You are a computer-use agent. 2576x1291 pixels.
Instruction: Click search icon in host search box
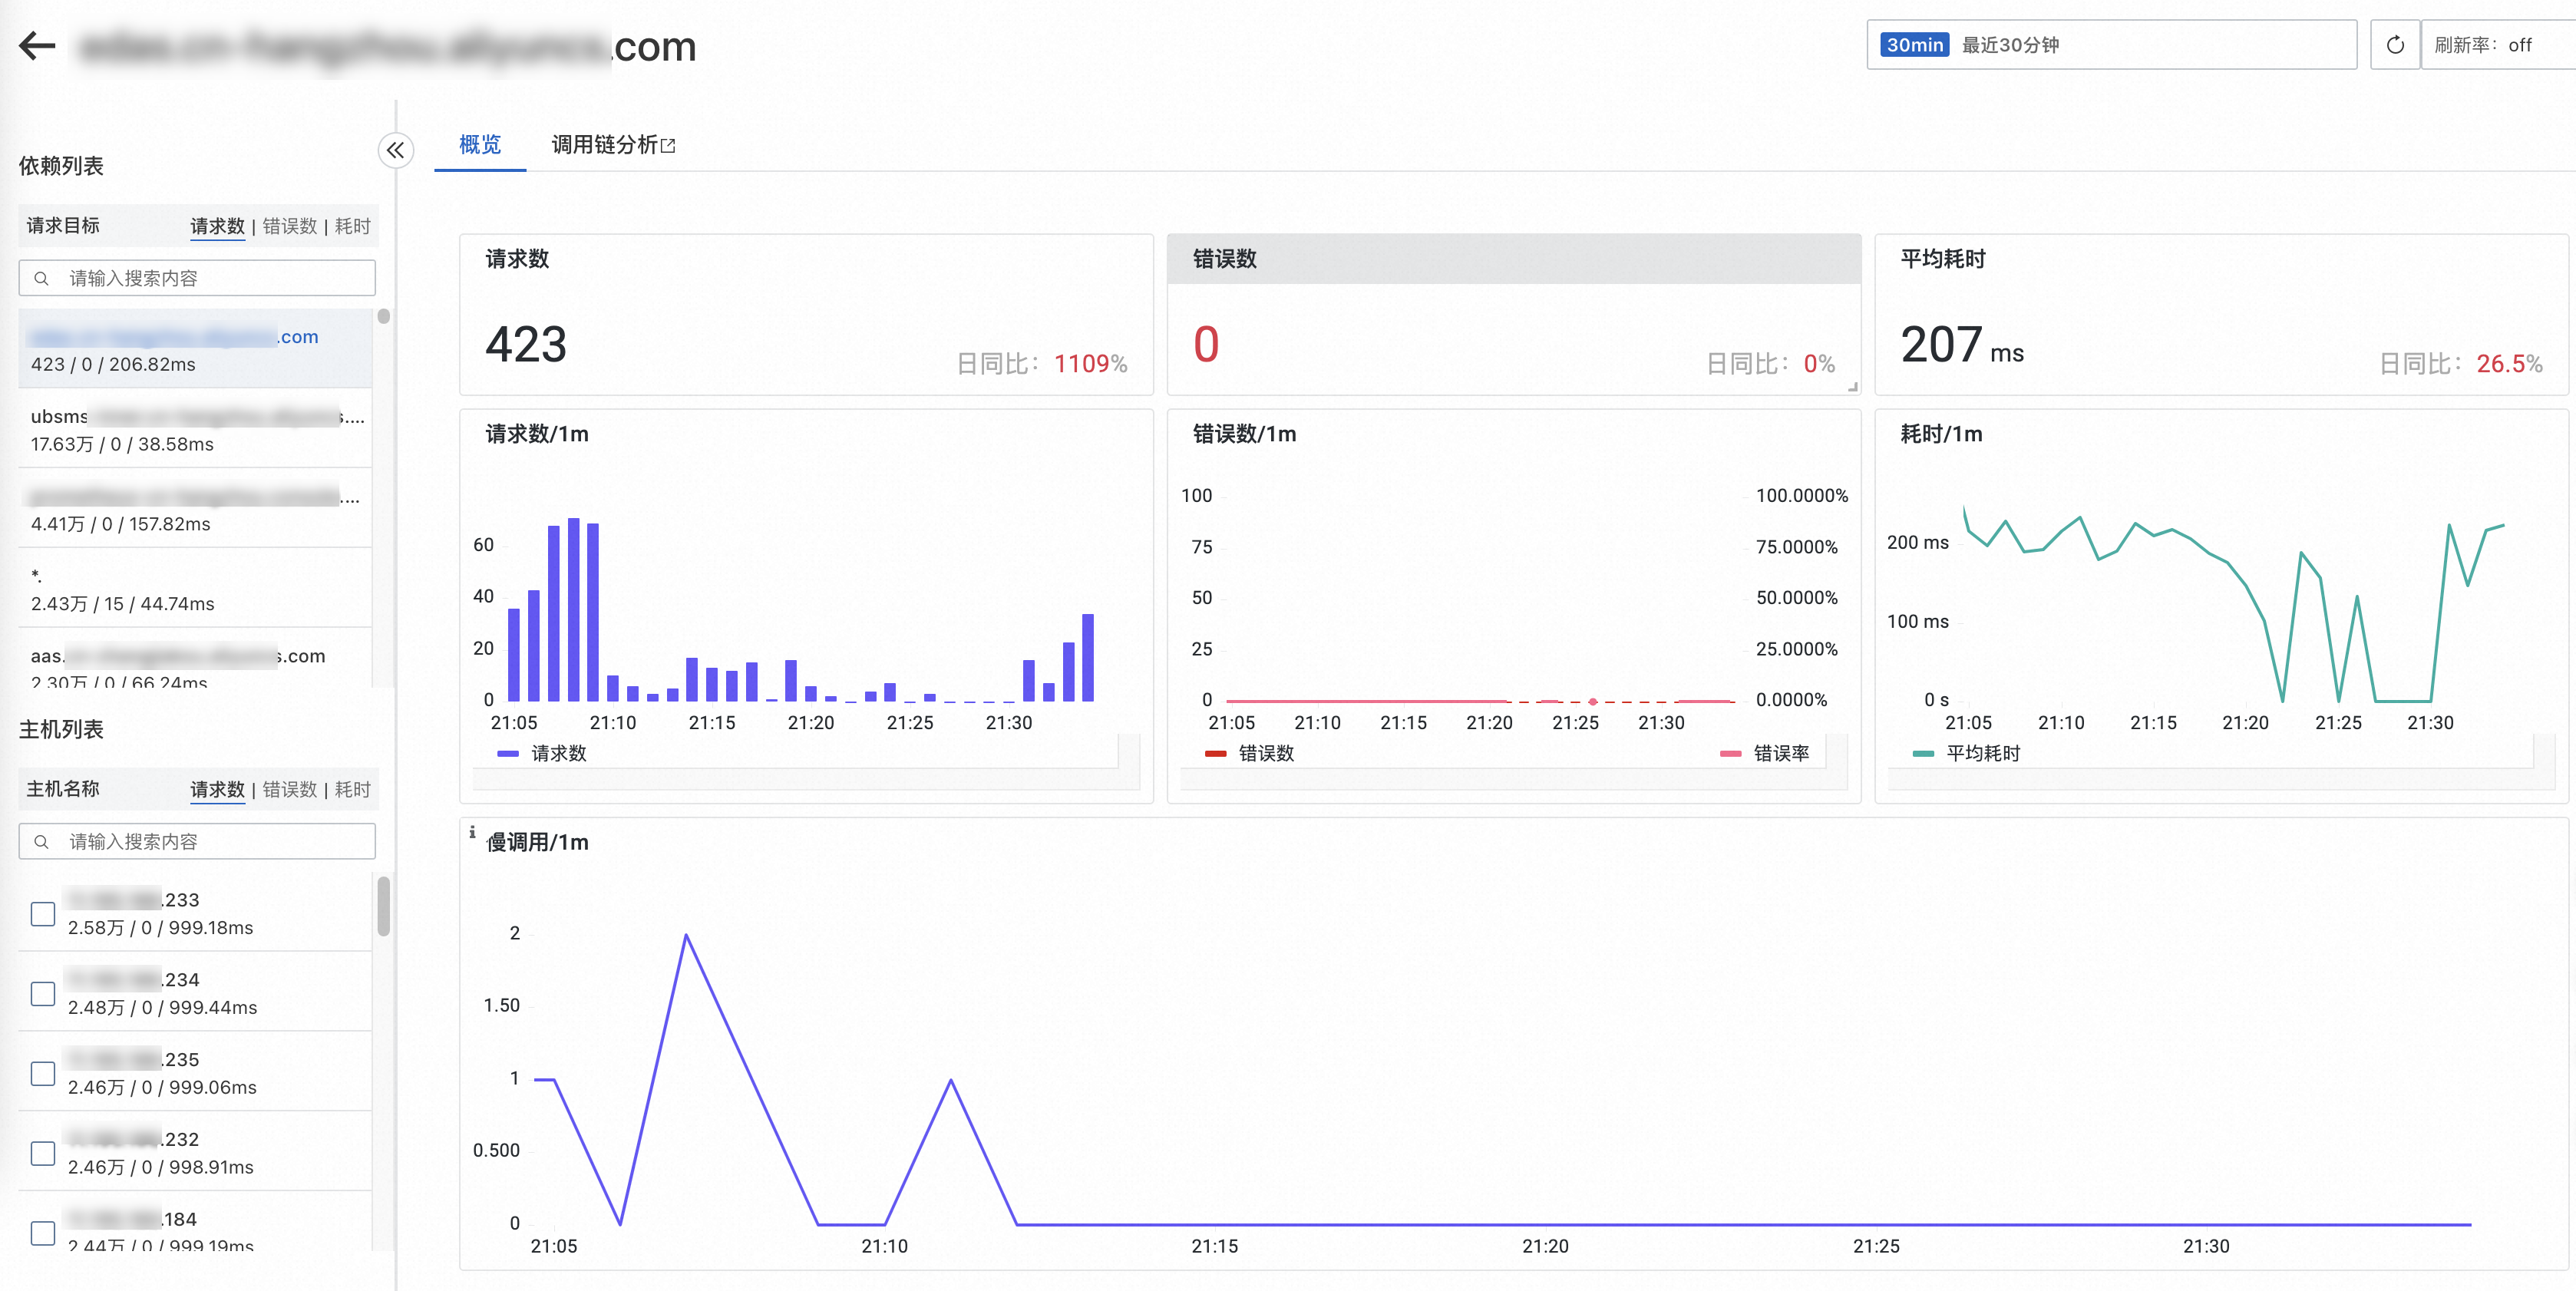(x=41, y=842)
